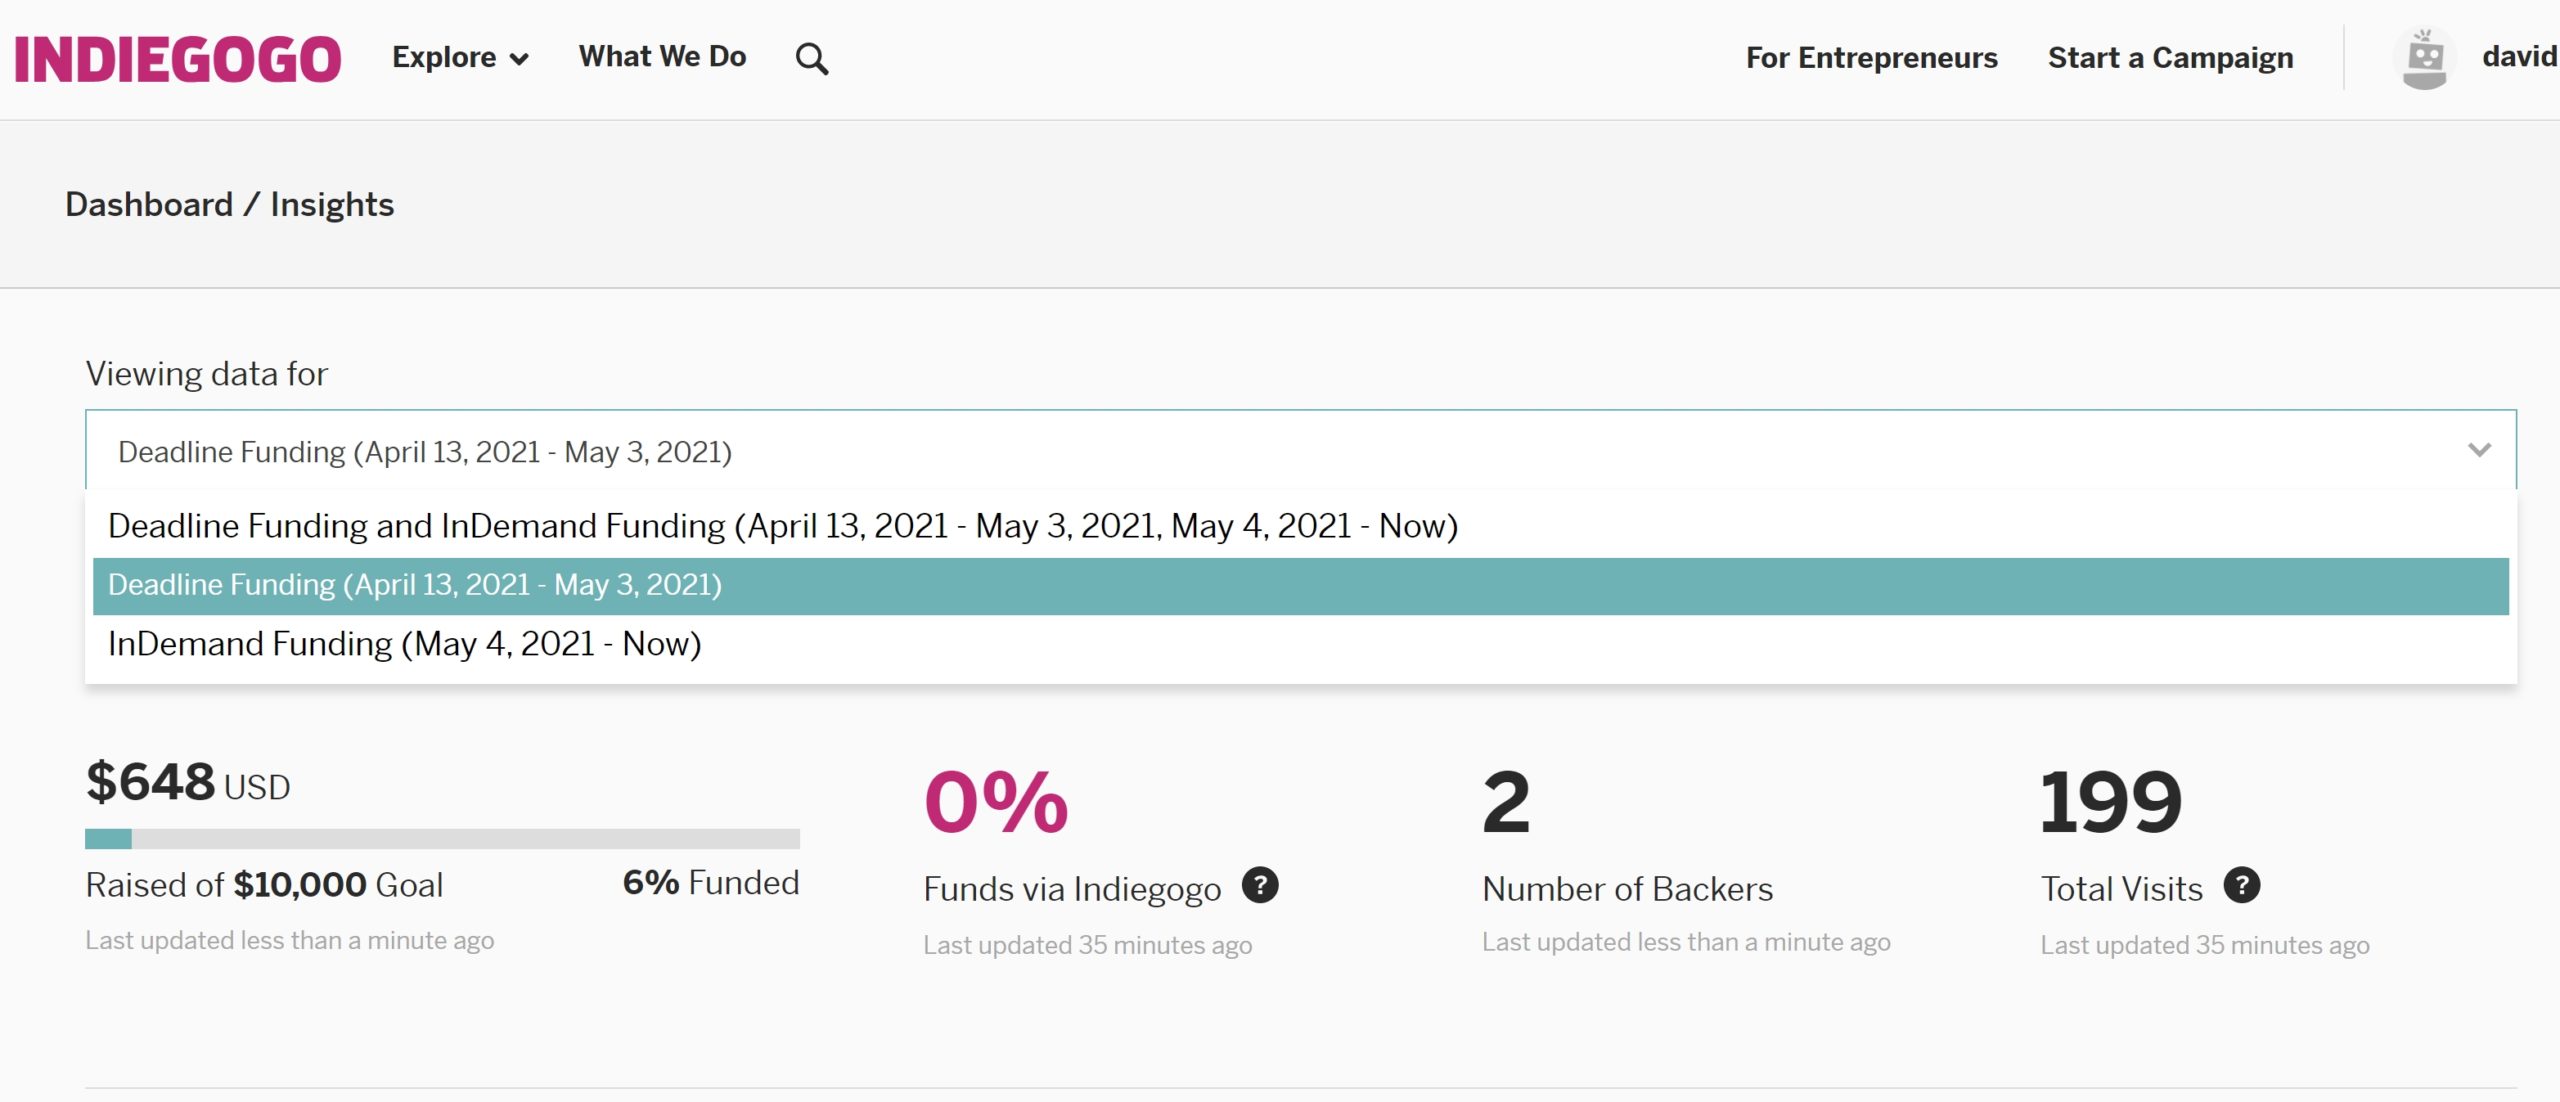The height and width of the screenshot is (1102, 2560).
Task: Click Start a Campaign link
Action: (x=2170, y=58)
